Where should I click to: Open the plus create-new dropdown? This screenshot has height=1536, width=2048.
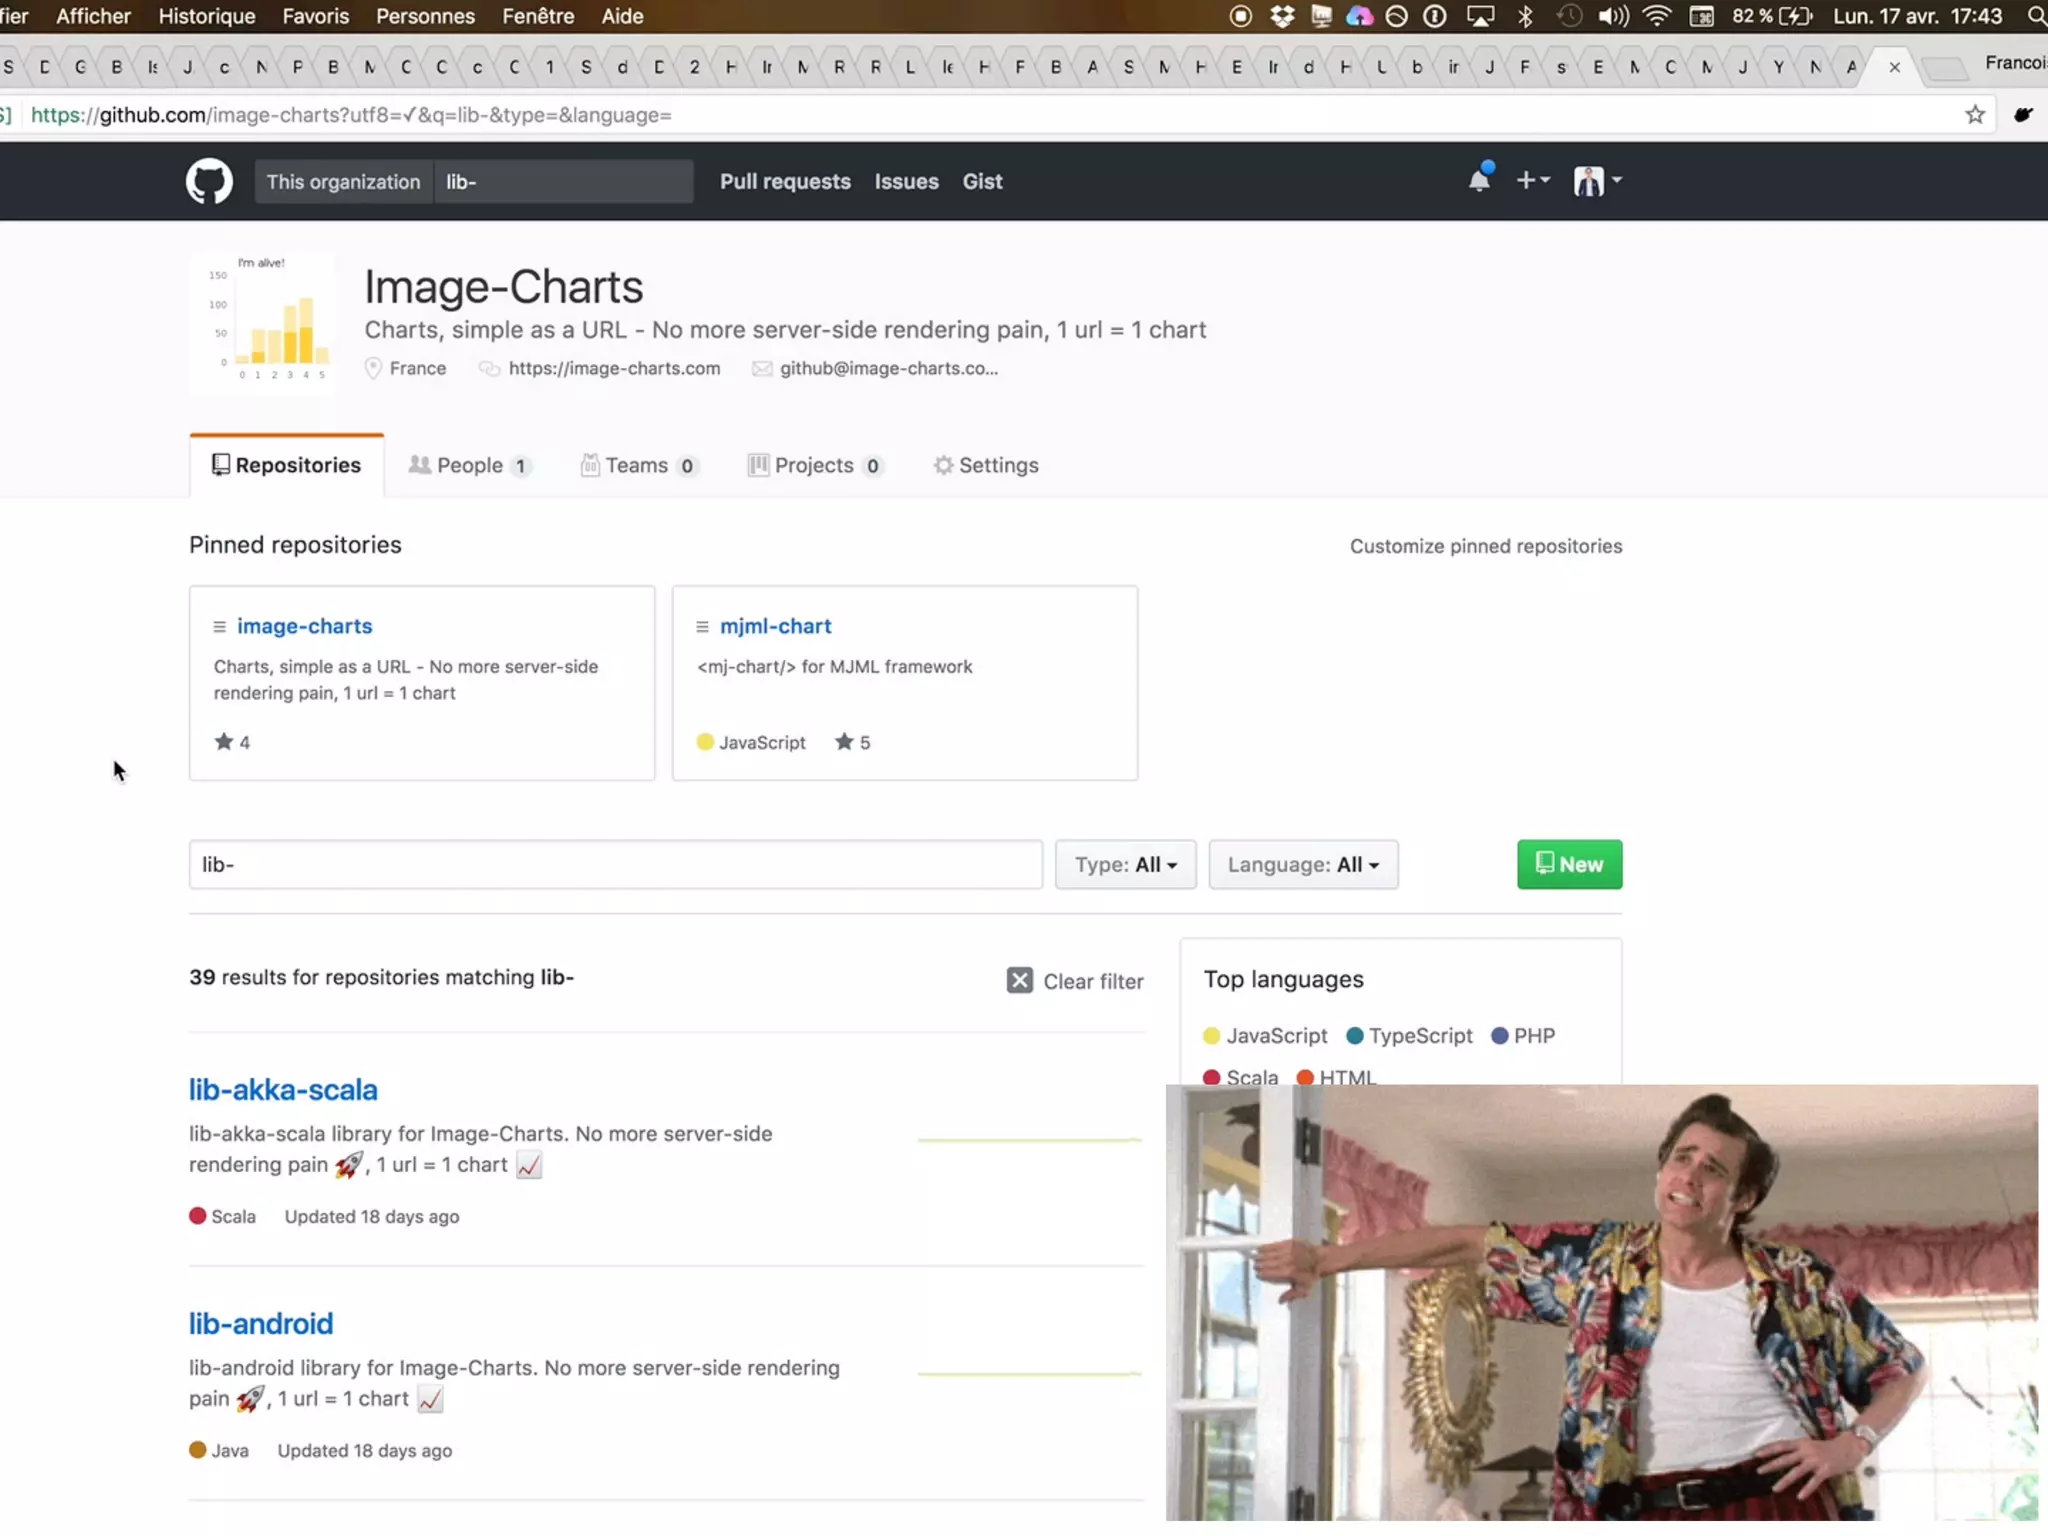1532,181
